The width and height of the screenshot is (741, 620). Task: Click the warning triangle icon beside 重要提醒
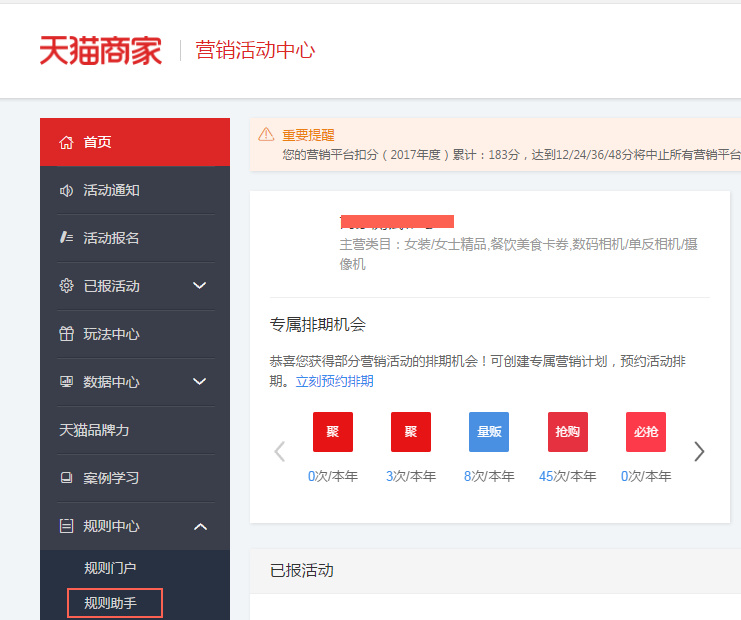click(266, 135)
